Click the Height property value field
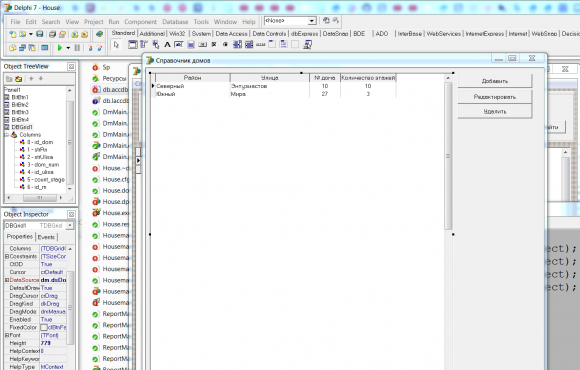This screenshot has height=370, width=580. [53, 343]
